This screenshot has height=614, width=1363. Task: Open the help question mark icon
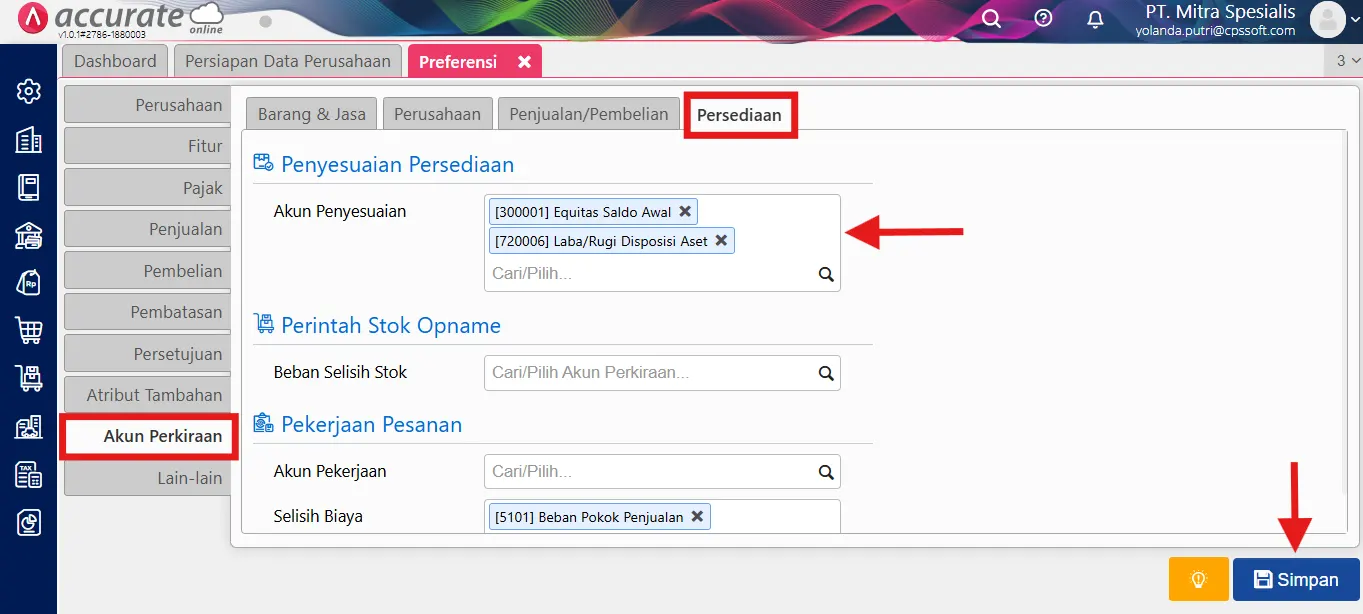1043,18
